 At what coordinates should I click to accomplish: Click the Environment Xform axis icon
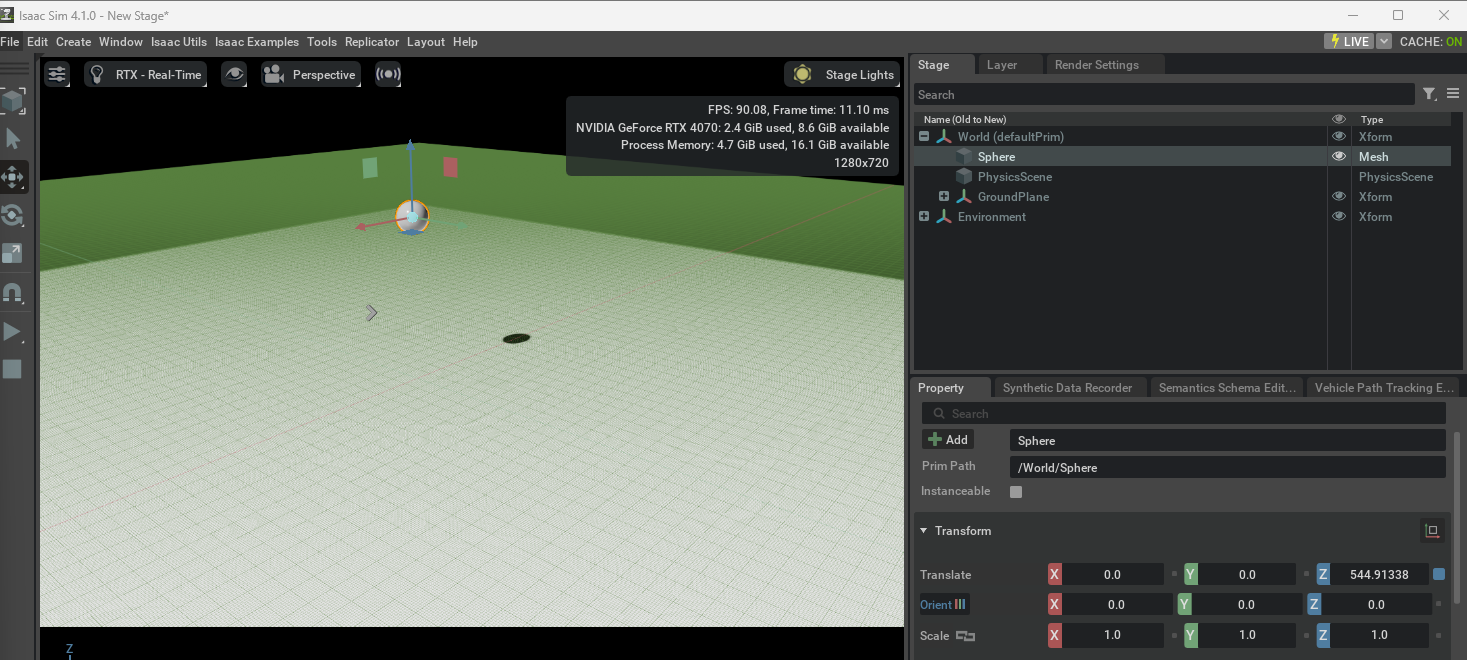tap(943, 217)
